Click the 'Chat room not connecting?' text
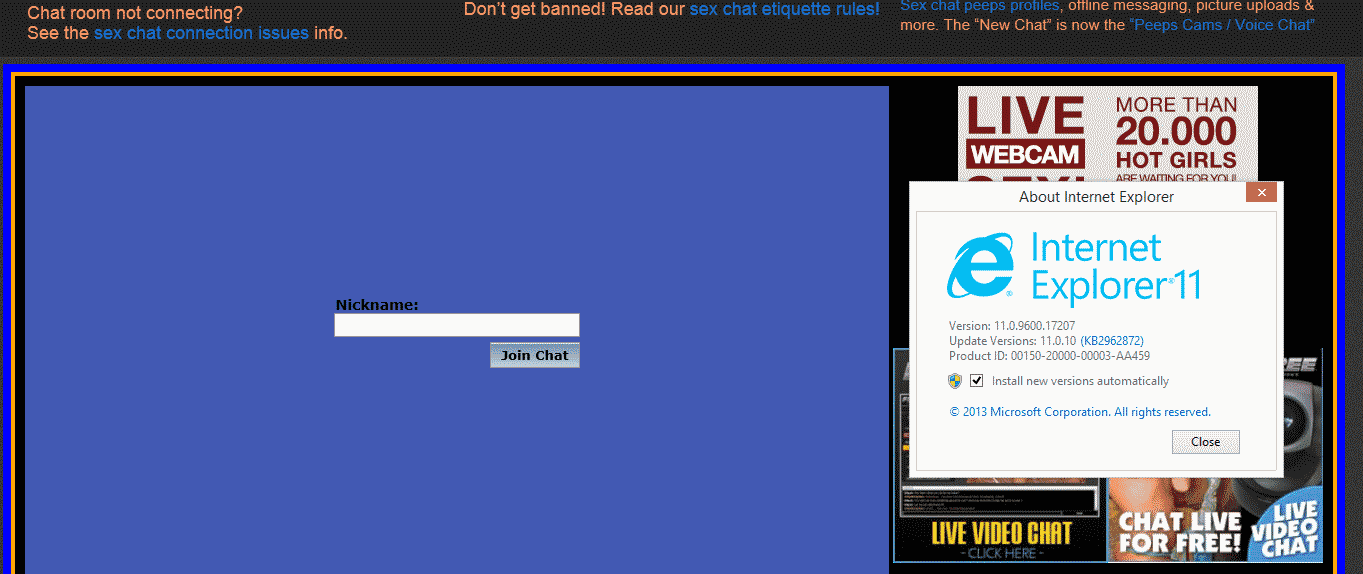Image resolution: width=1363 pixels, height=574 pixels. pos(135,14)
